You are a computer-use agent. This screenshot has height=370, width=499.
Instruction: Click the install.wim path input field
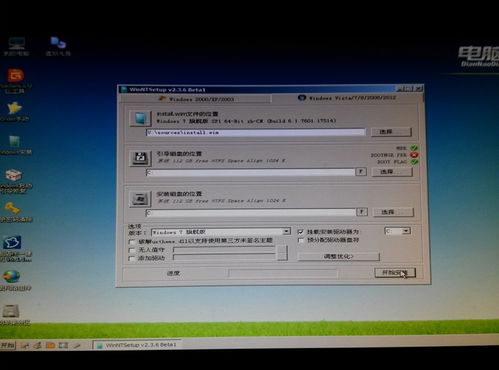256,133
